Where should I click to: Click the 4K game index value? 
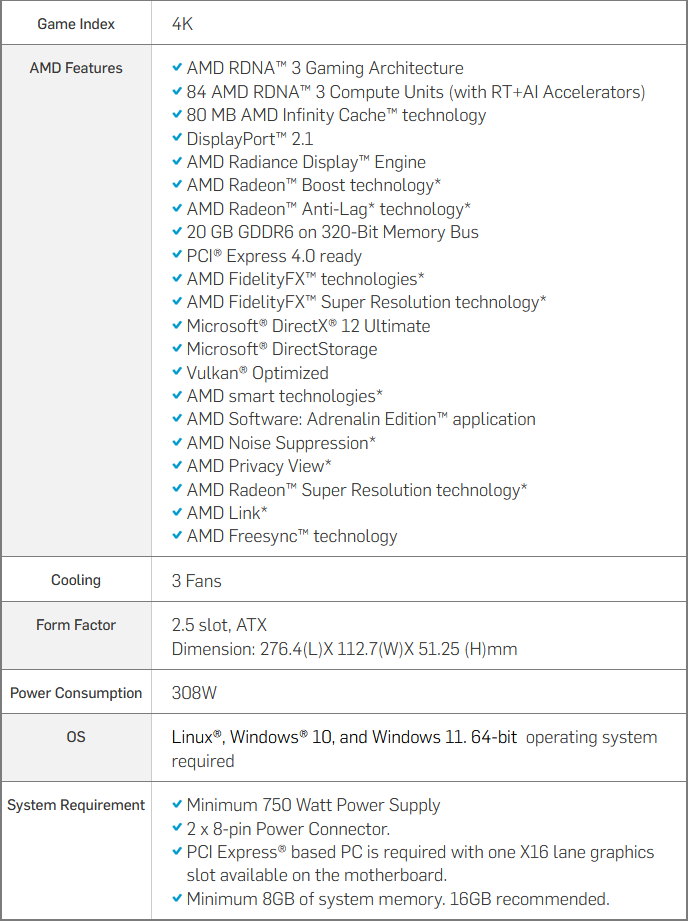point(182,24)
